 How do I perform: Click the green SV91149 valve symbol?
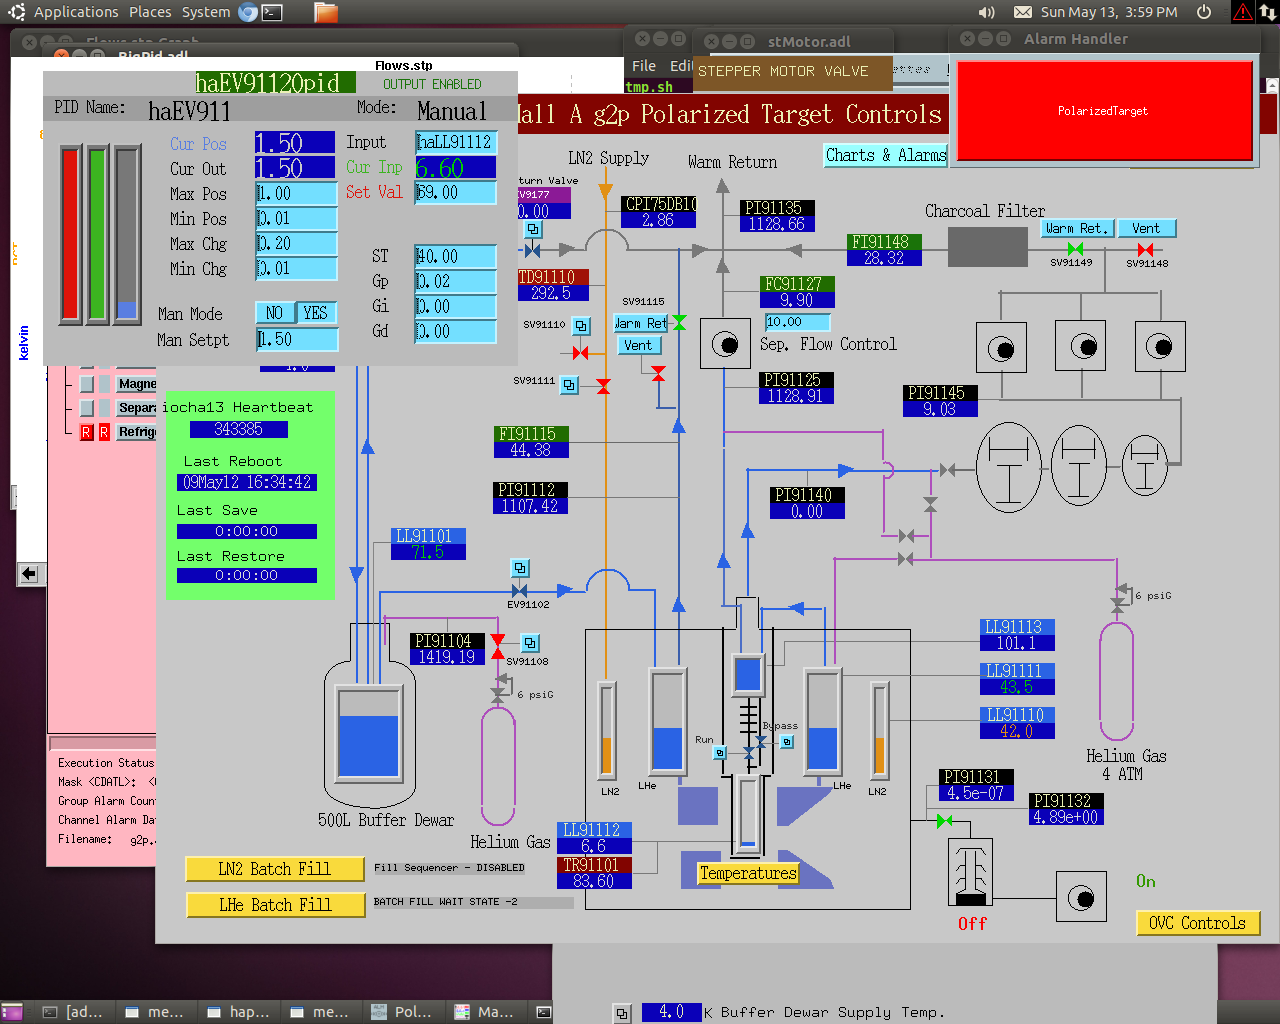pos(1075,249)
